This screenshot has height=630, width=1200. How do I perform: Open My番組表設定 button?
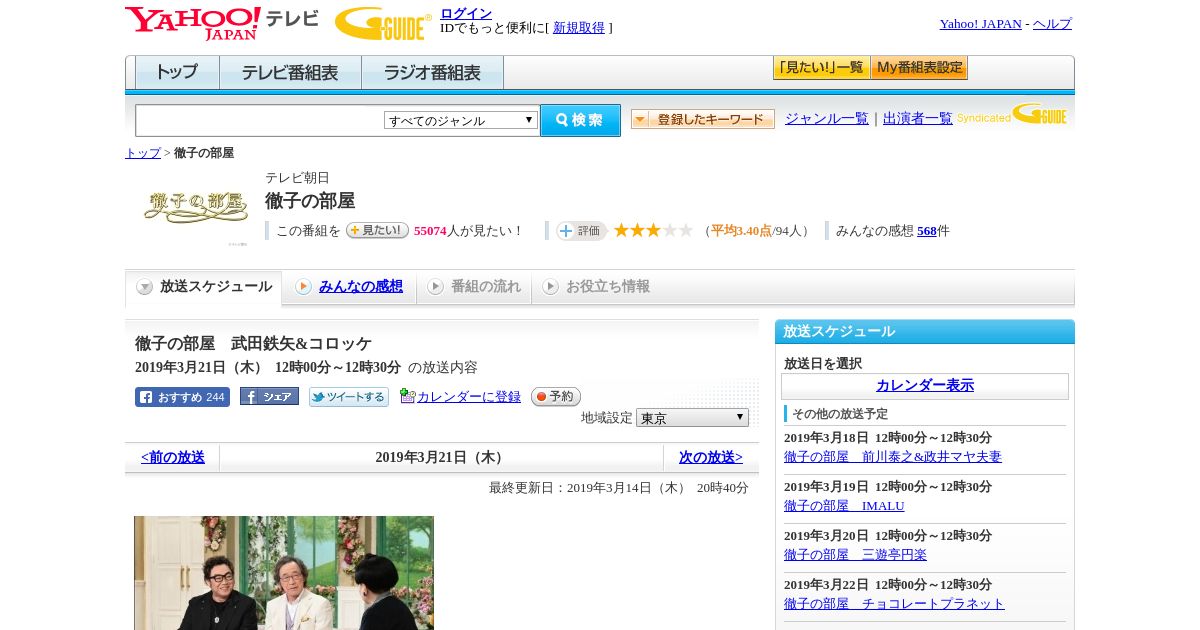(919, 68)
